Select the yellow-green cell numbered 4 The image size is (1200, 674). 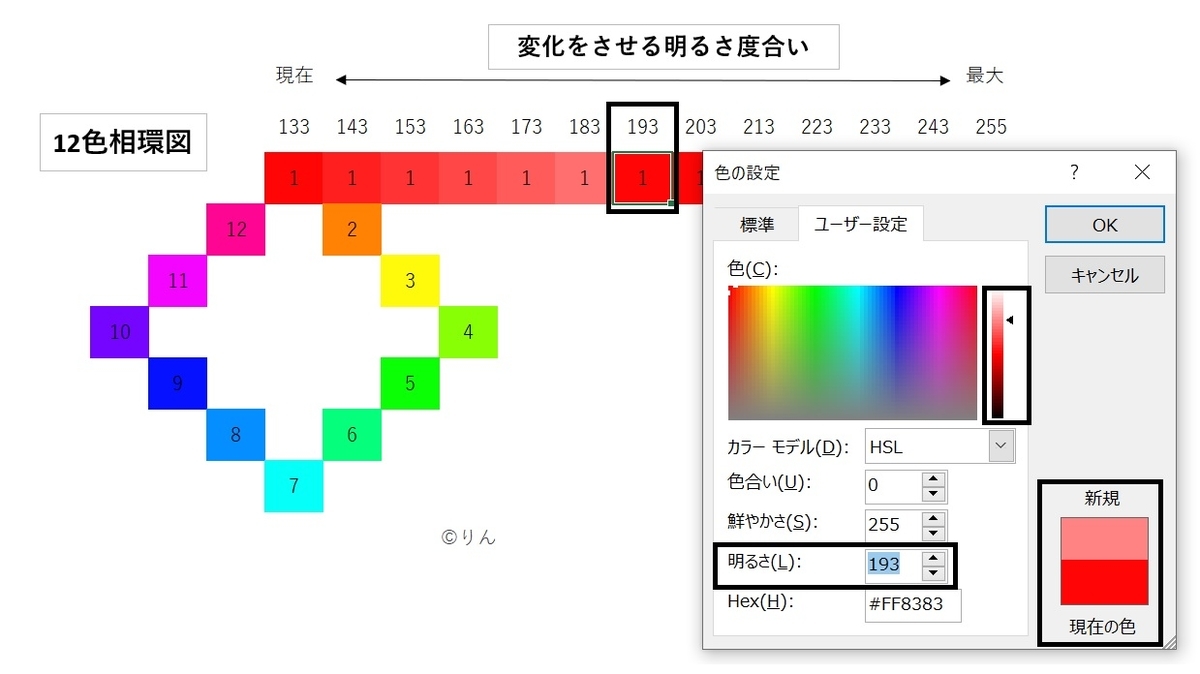468,331
